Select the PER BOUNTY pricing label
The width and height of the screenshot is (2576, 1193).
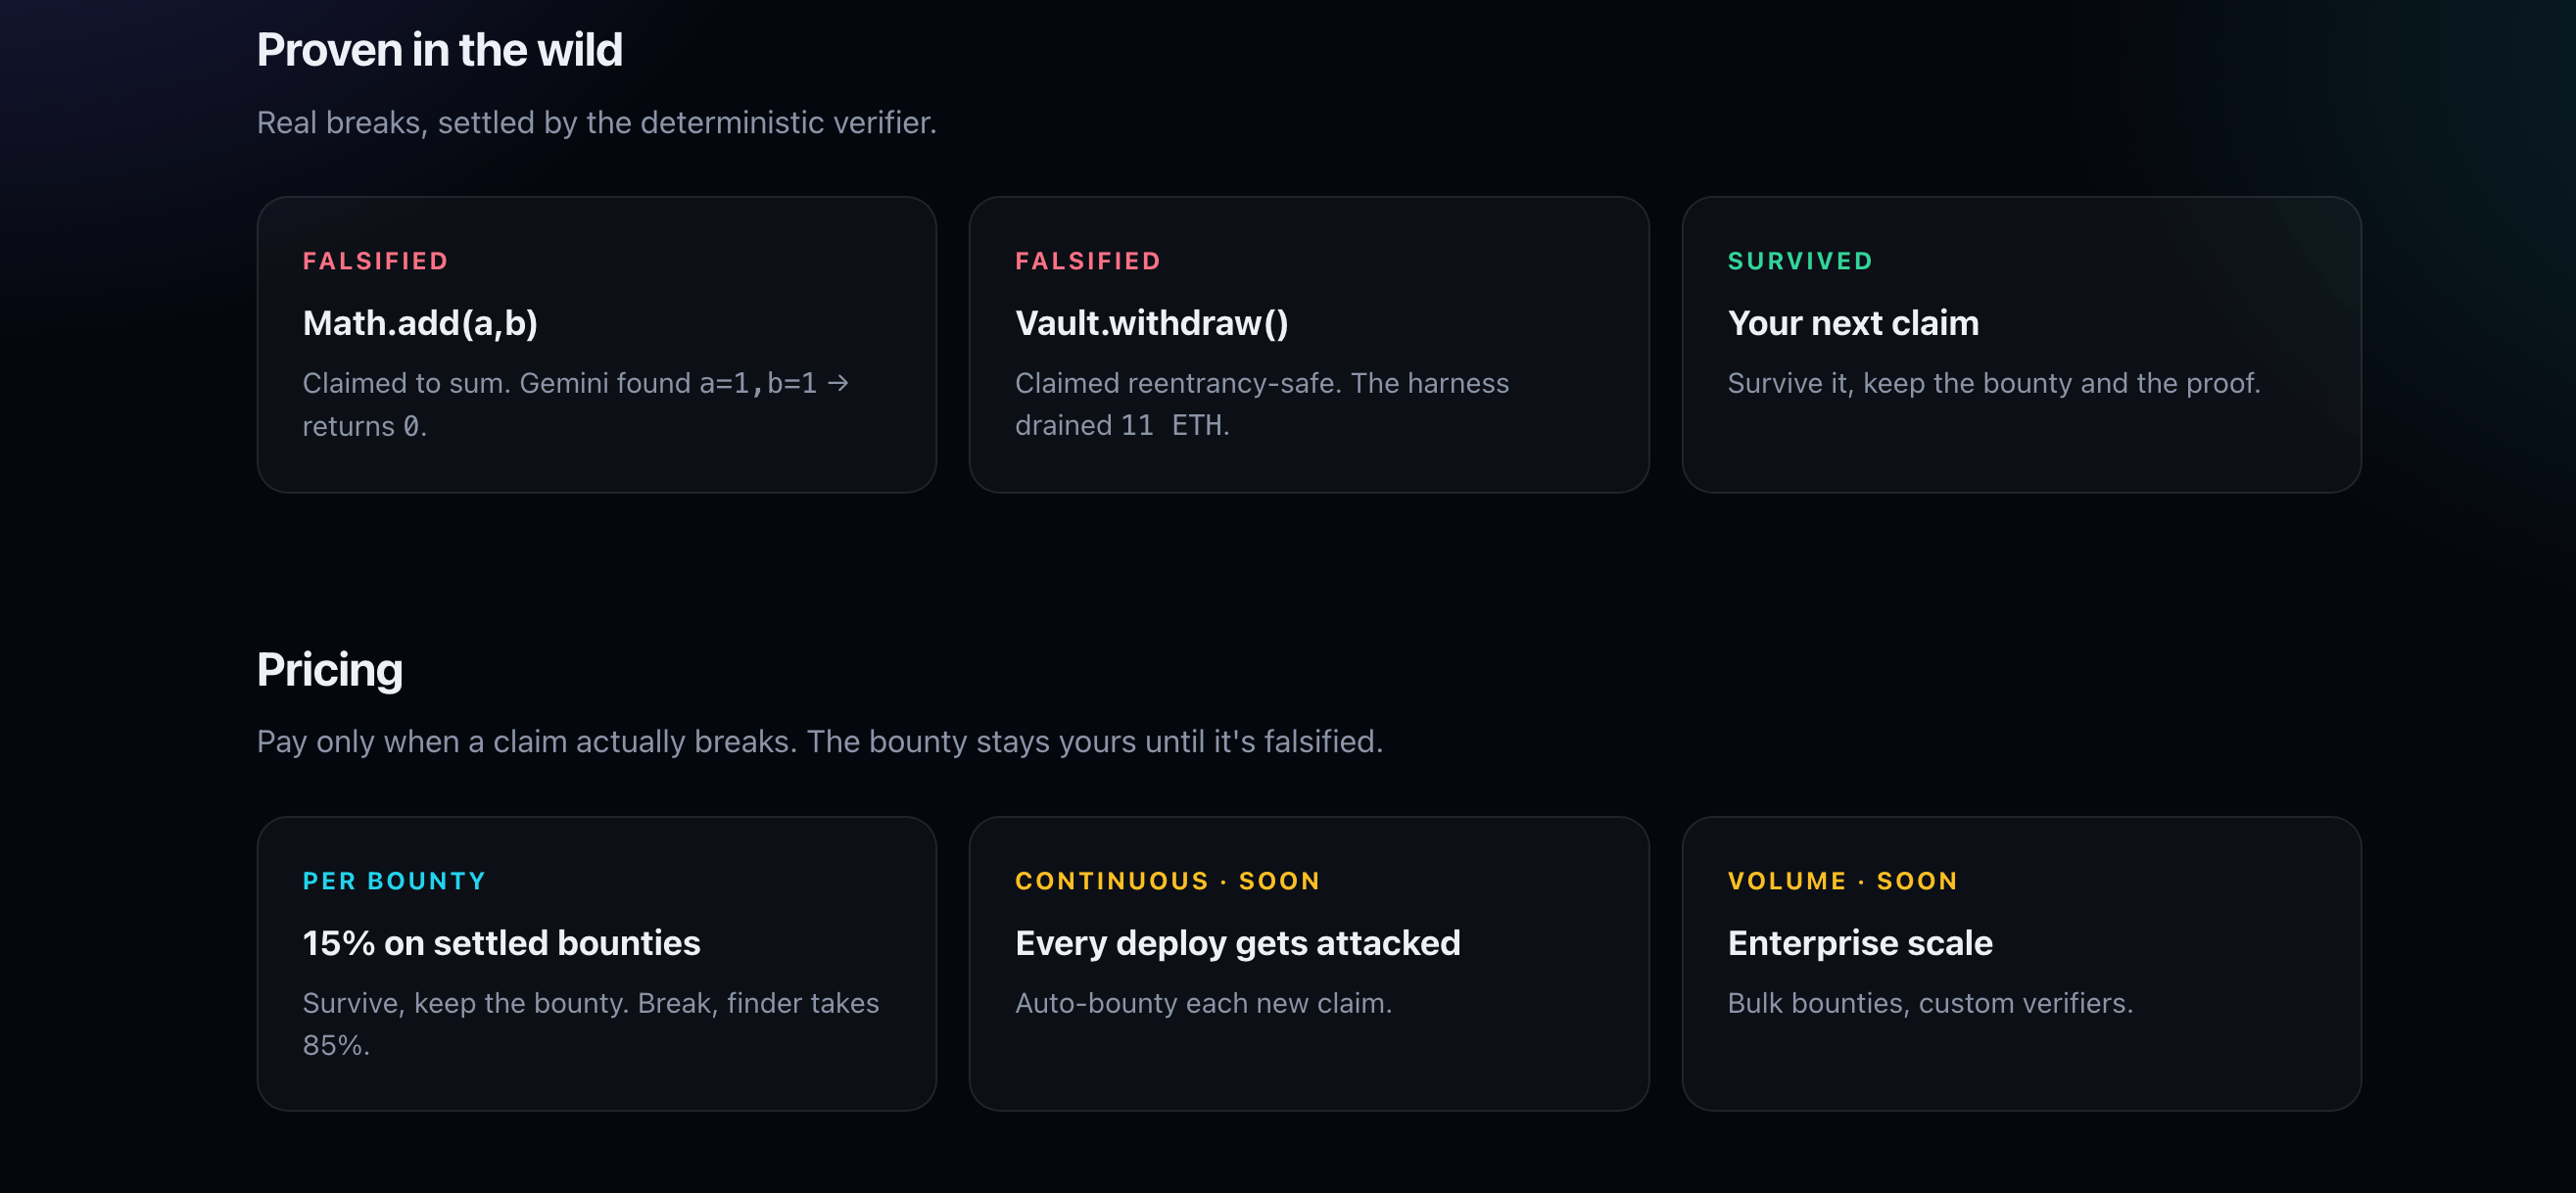coord(394,881)
